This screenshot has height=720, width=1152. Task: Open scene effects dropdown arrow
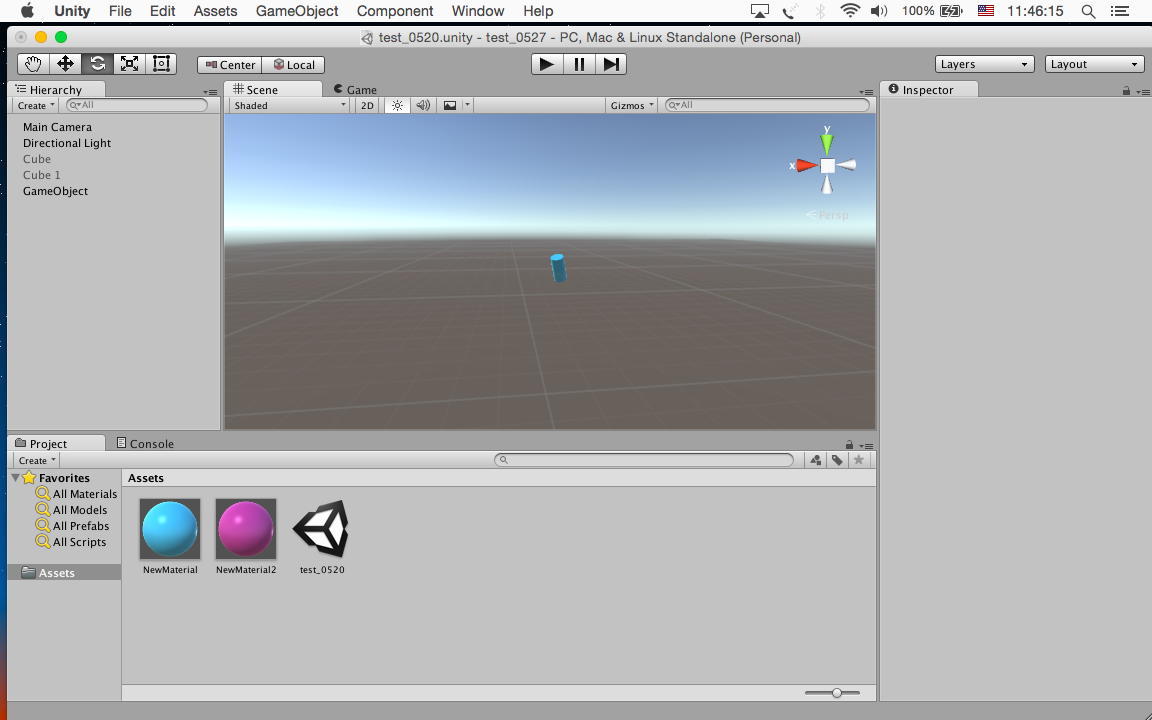tap(467, 105)
